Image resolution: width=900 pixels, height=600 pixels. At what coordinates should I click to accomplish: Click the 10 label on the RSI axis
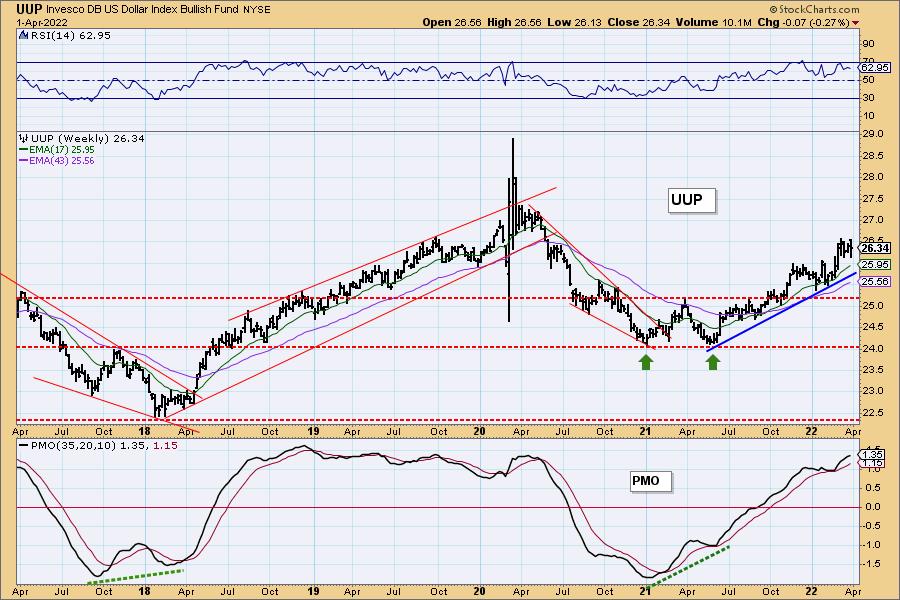tap(868, 116)
